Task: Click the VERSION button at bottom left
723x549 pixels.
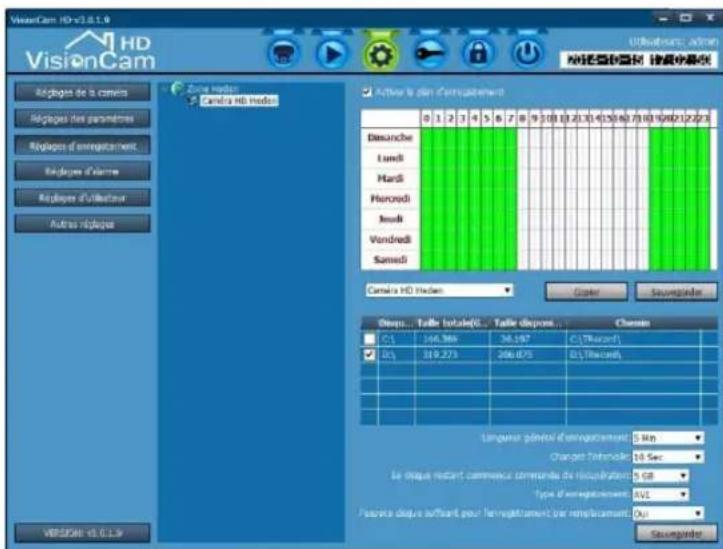Action: pyautogui.click(x=82, y=533)
